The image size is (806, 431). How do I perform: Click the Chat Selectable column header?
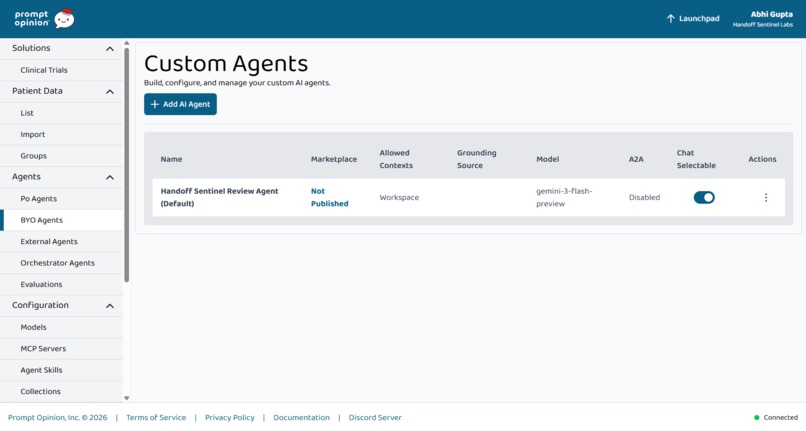point(696,159)
